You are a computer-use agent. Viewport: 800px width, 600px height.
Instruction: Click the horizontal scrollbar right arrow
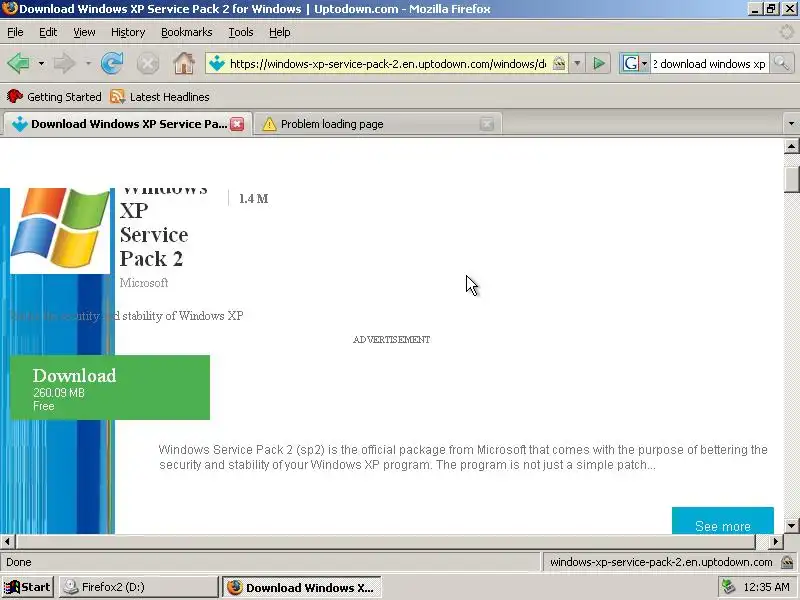(776, 541)
